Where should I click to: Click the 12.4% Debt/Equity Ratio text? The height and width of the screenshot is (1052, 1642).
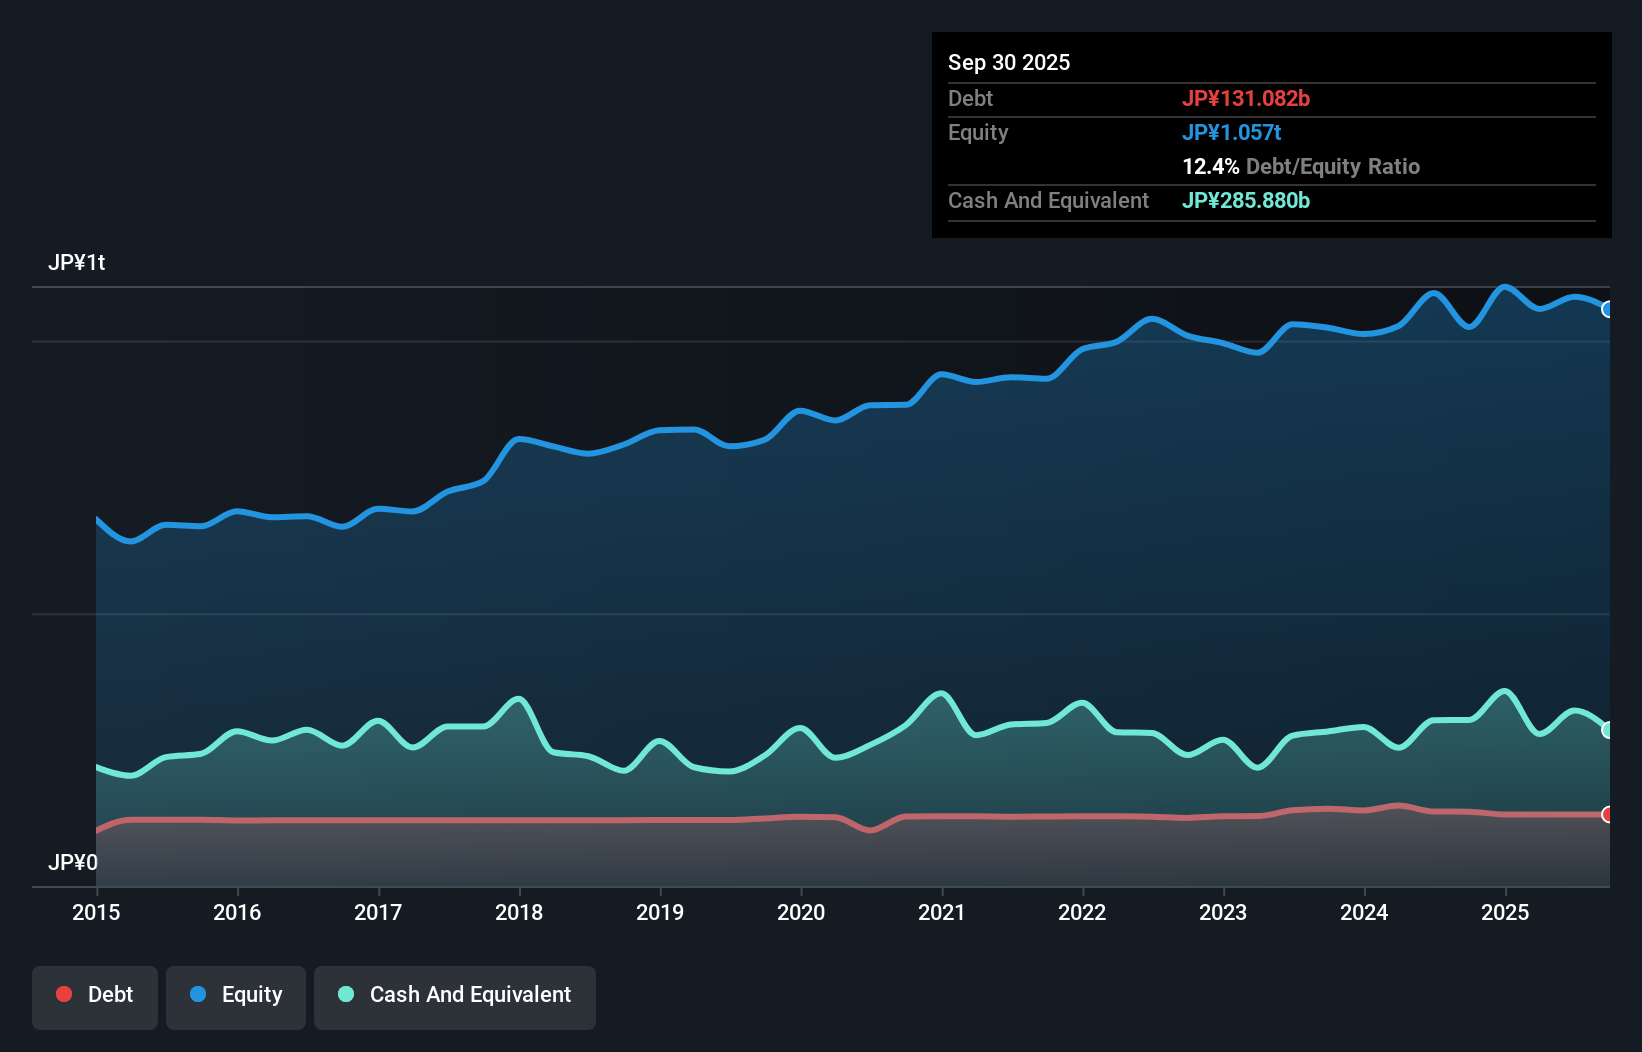(x=1301, y=167)
